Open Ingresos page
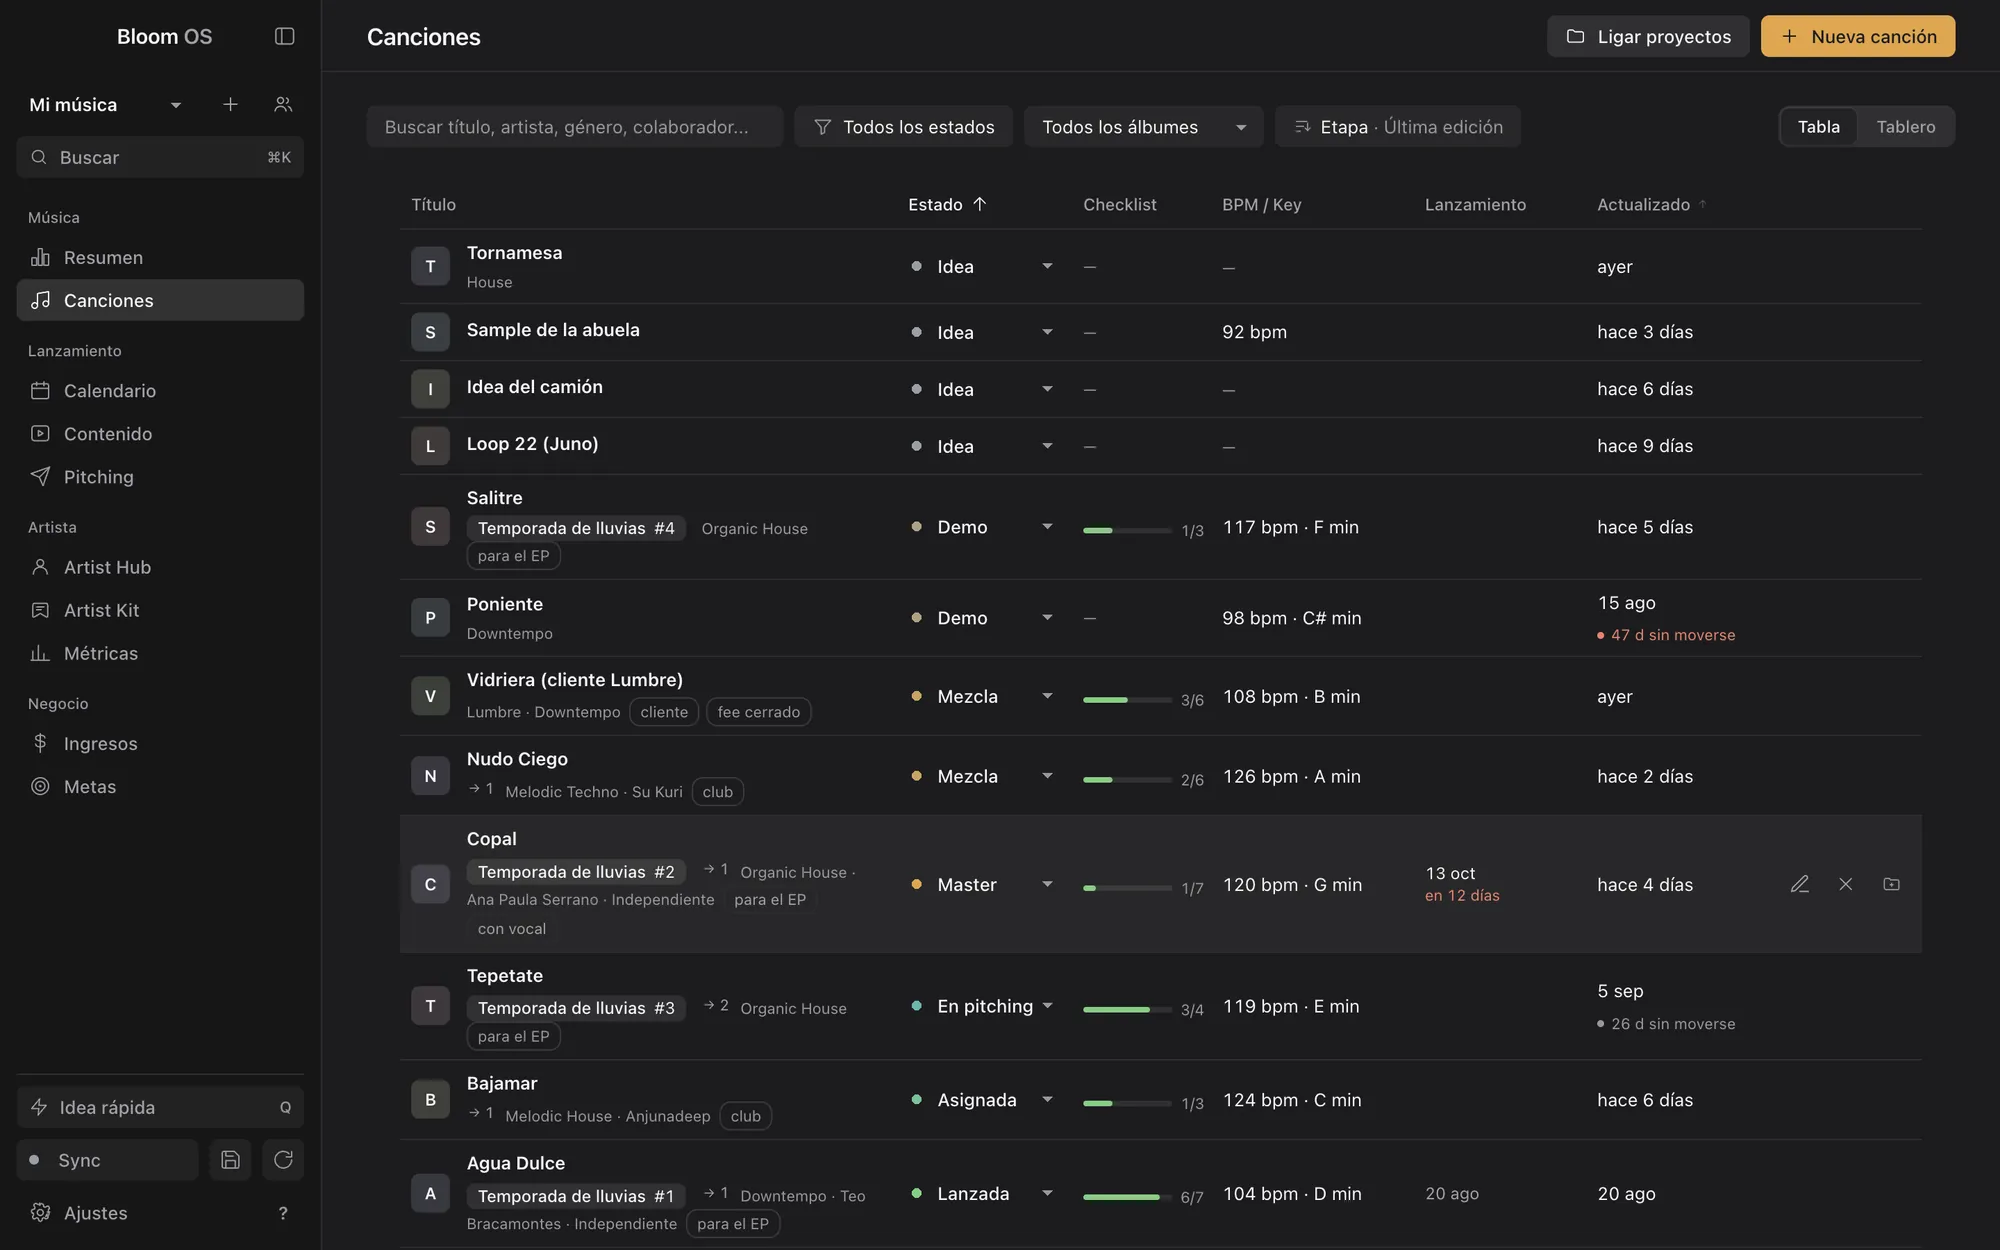 160,743
